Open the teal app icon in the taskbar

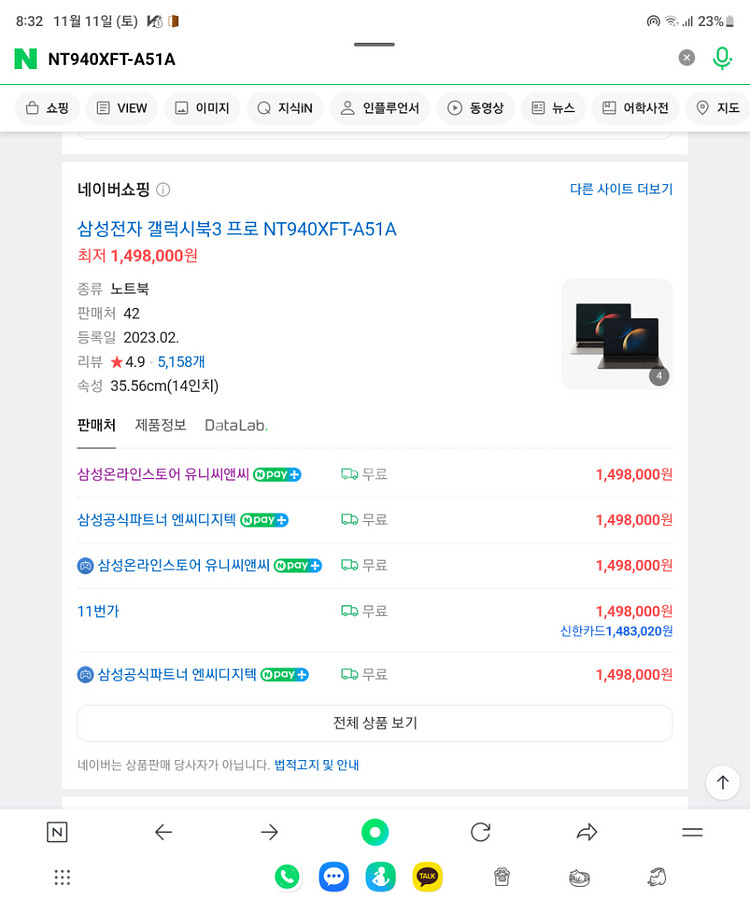coord(380,877)
